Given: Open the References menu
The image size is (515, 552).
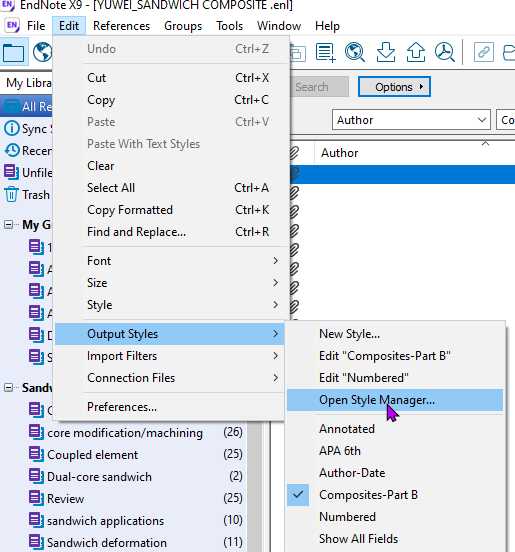Looking at the screenshot, I should (x=121, y=26).
